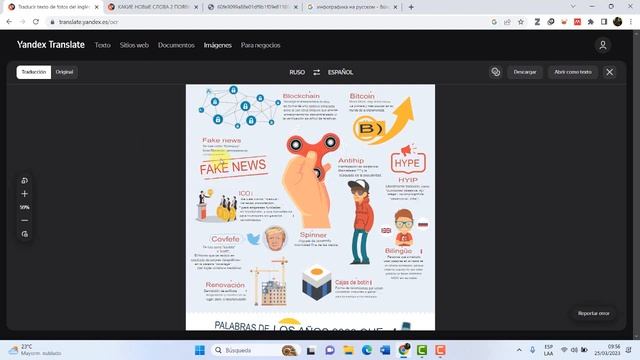Viewport: 640px width, 360px height.
Task: Open Microsoft Edge from the taskbar
Action: (367, 350)
